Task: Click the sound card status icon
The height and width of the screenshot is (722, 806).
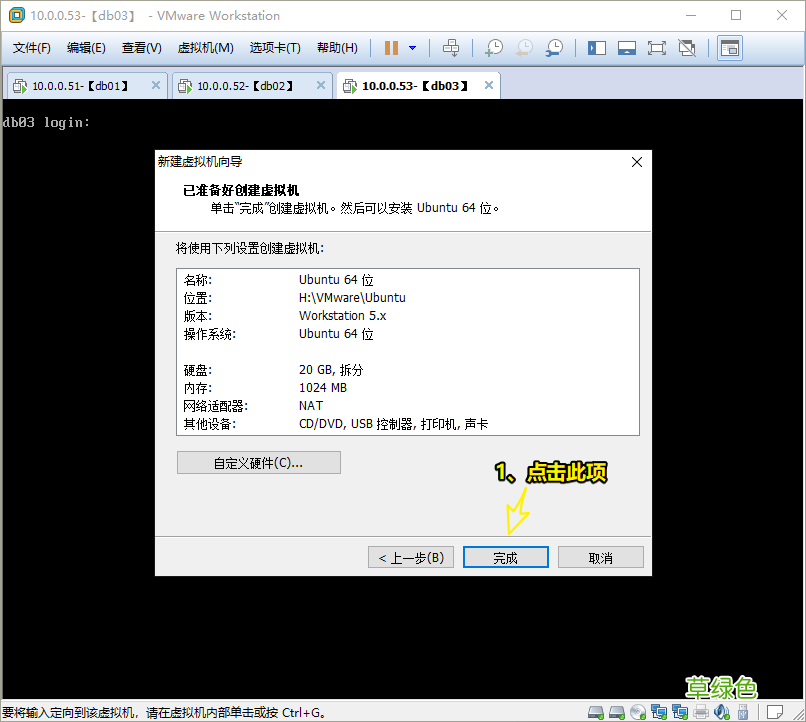Action: tap(722, 712)
